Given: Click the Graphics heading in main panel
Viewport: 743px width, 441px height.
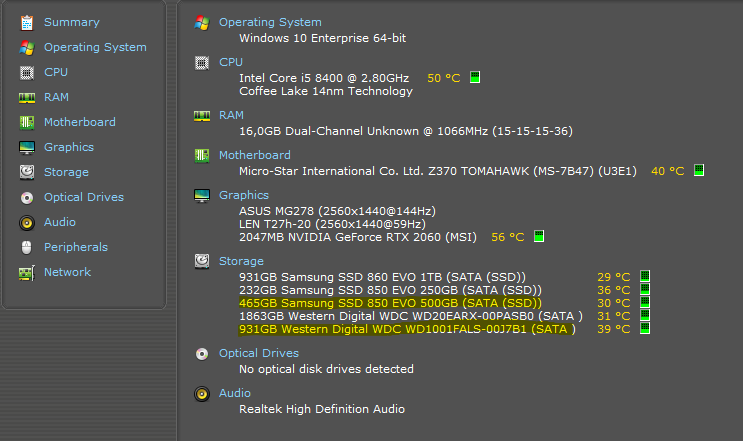Looking at the screenshot, I should tap(244, 195).
